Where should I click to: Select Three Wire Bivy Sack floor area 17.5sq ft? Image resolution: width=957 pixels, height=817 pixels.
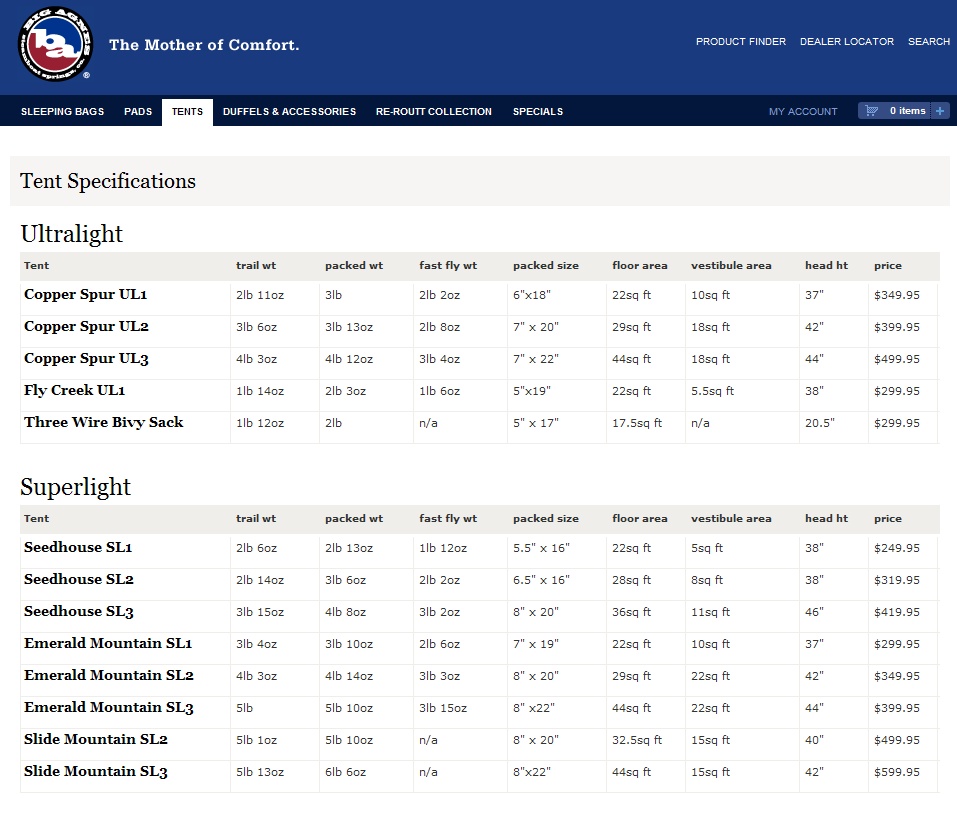(637, 423)
